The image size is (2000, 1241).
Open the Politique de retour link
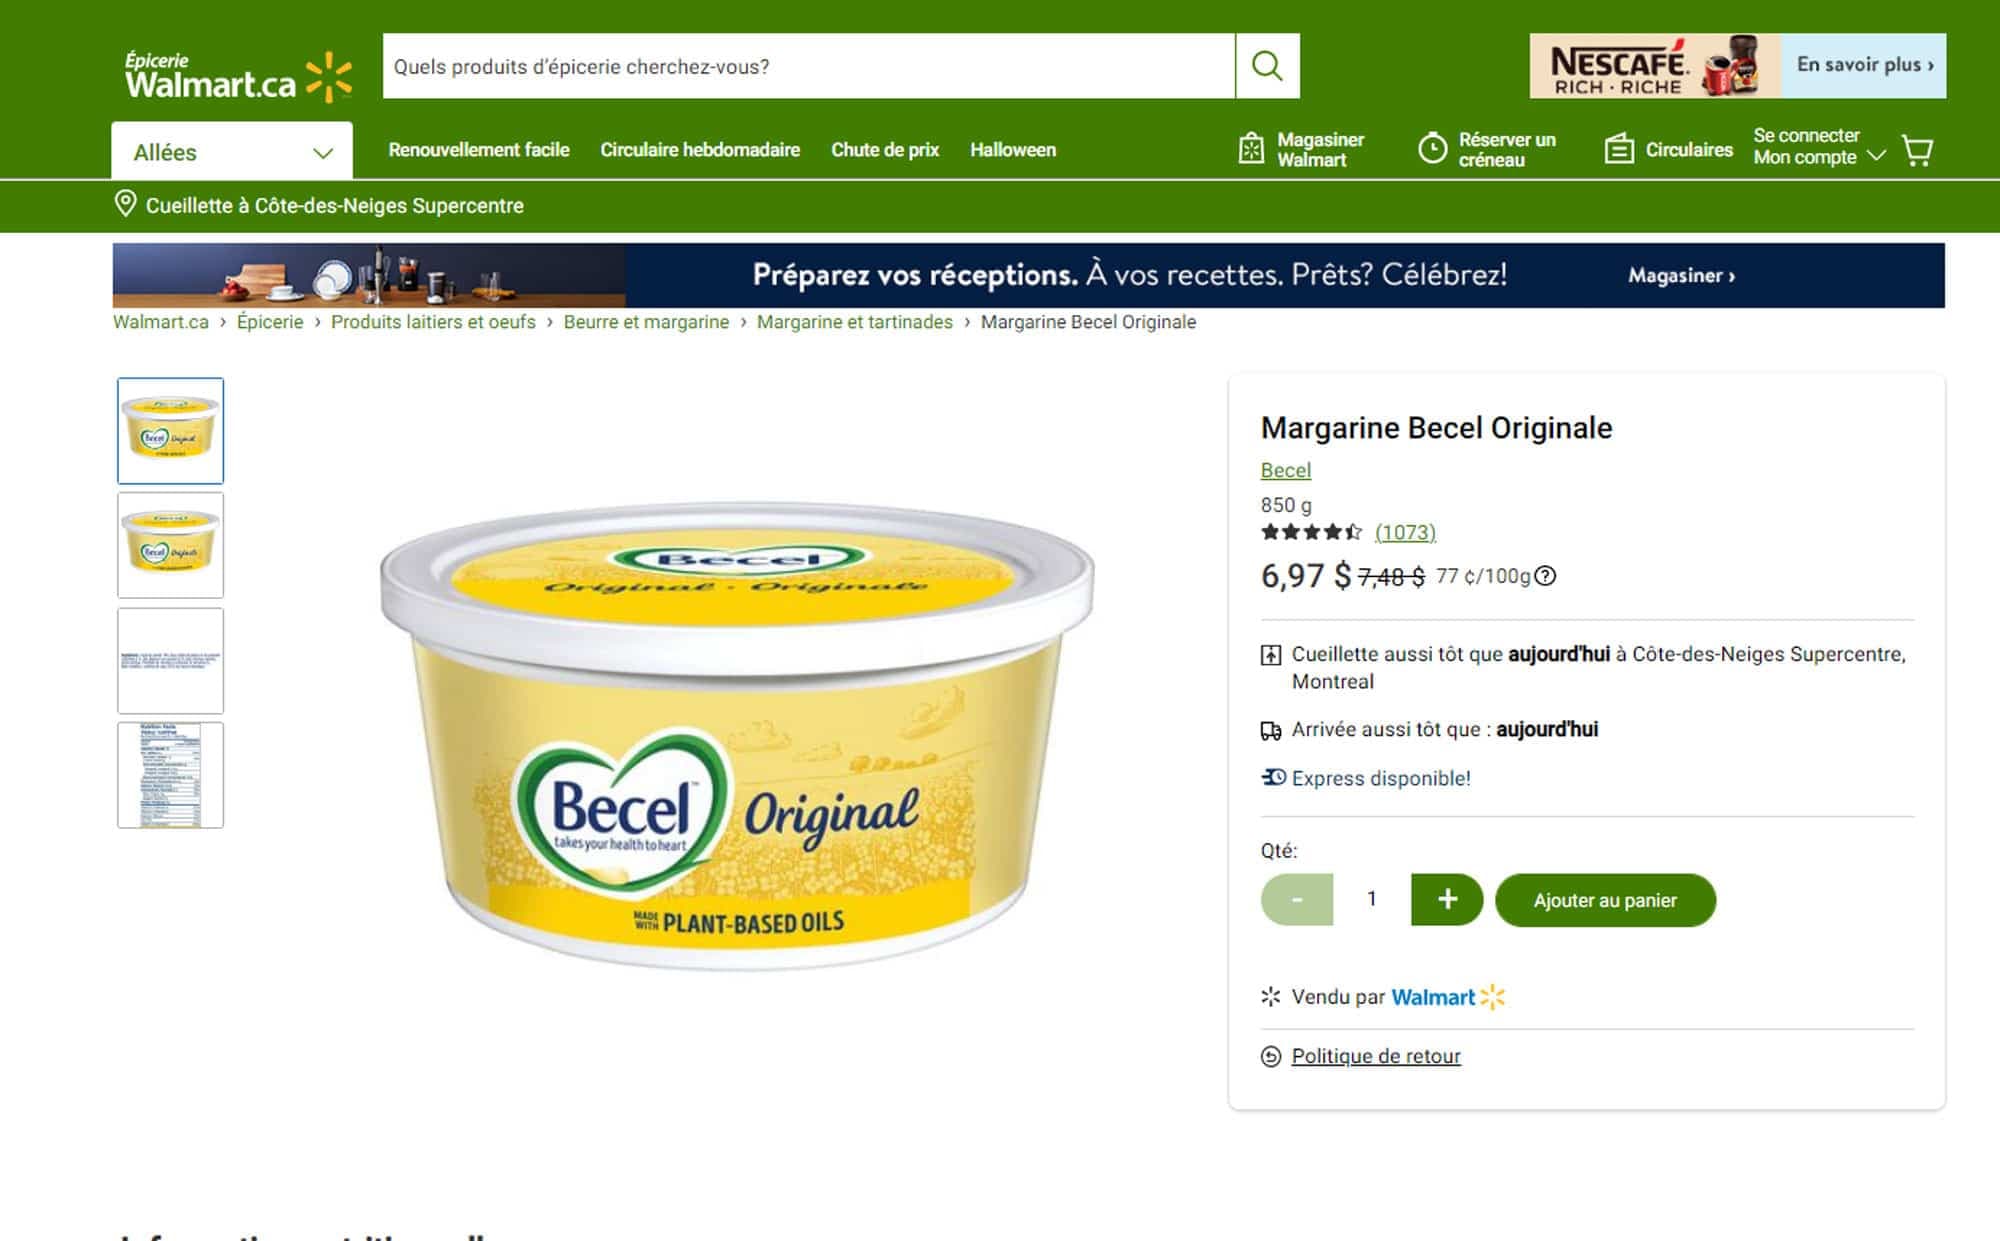[1376, 1056]
